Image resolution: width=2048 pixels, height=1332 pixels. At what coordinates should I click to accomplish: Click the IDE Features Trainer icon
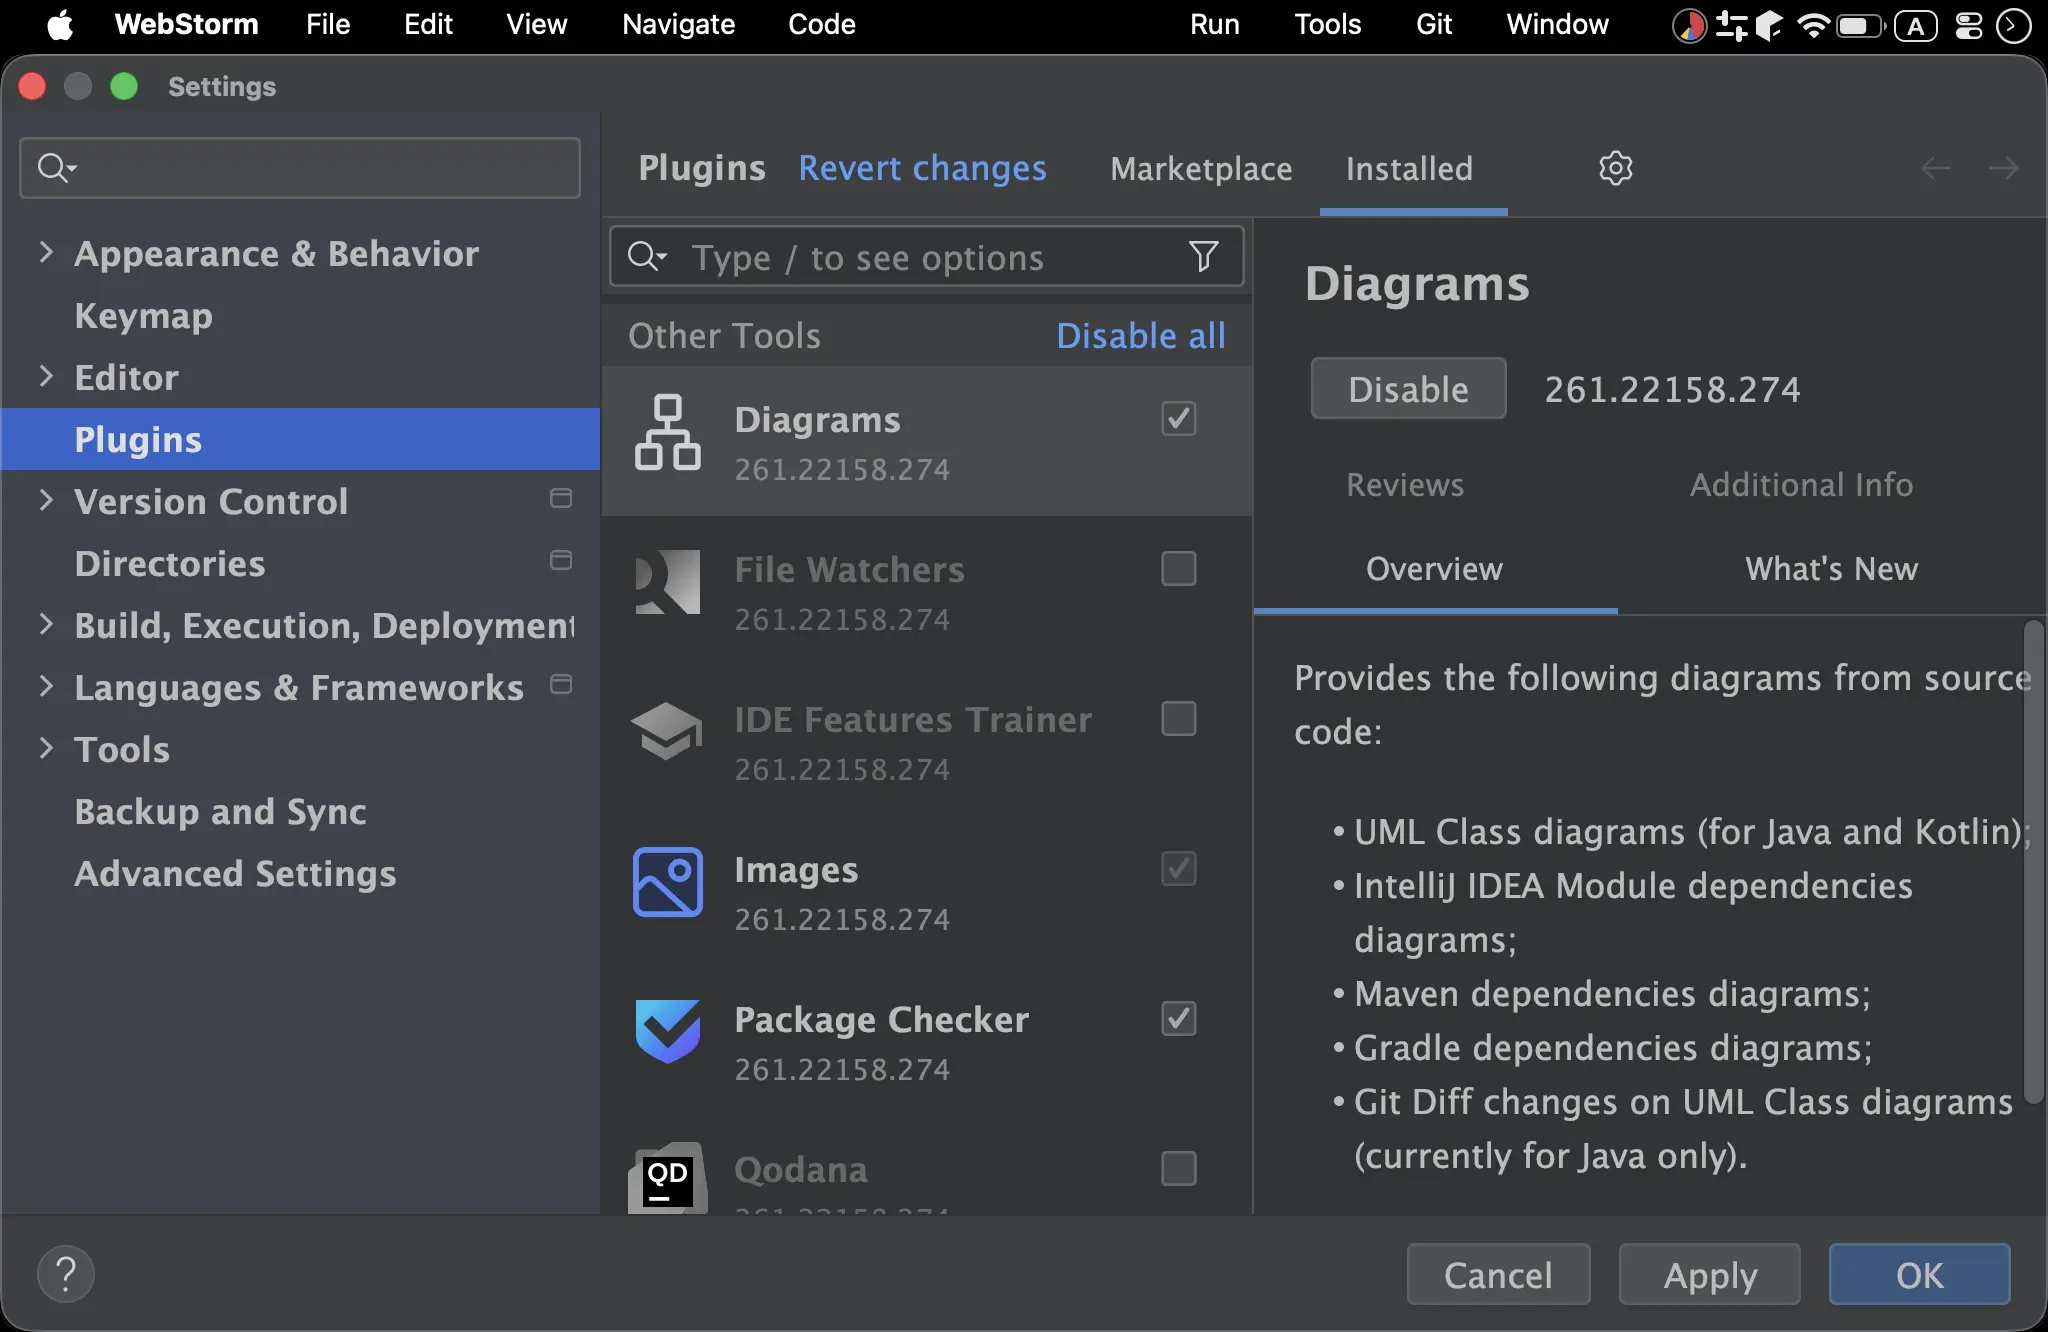pos(667,732)
